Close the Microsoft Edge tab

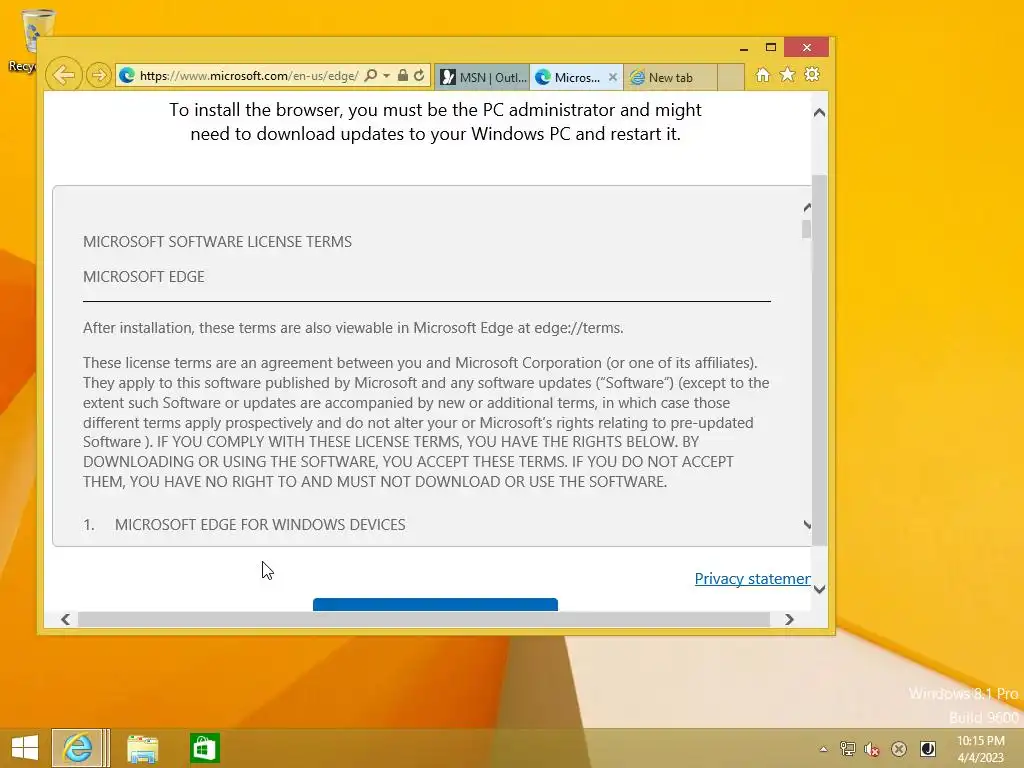coord(613,77)
